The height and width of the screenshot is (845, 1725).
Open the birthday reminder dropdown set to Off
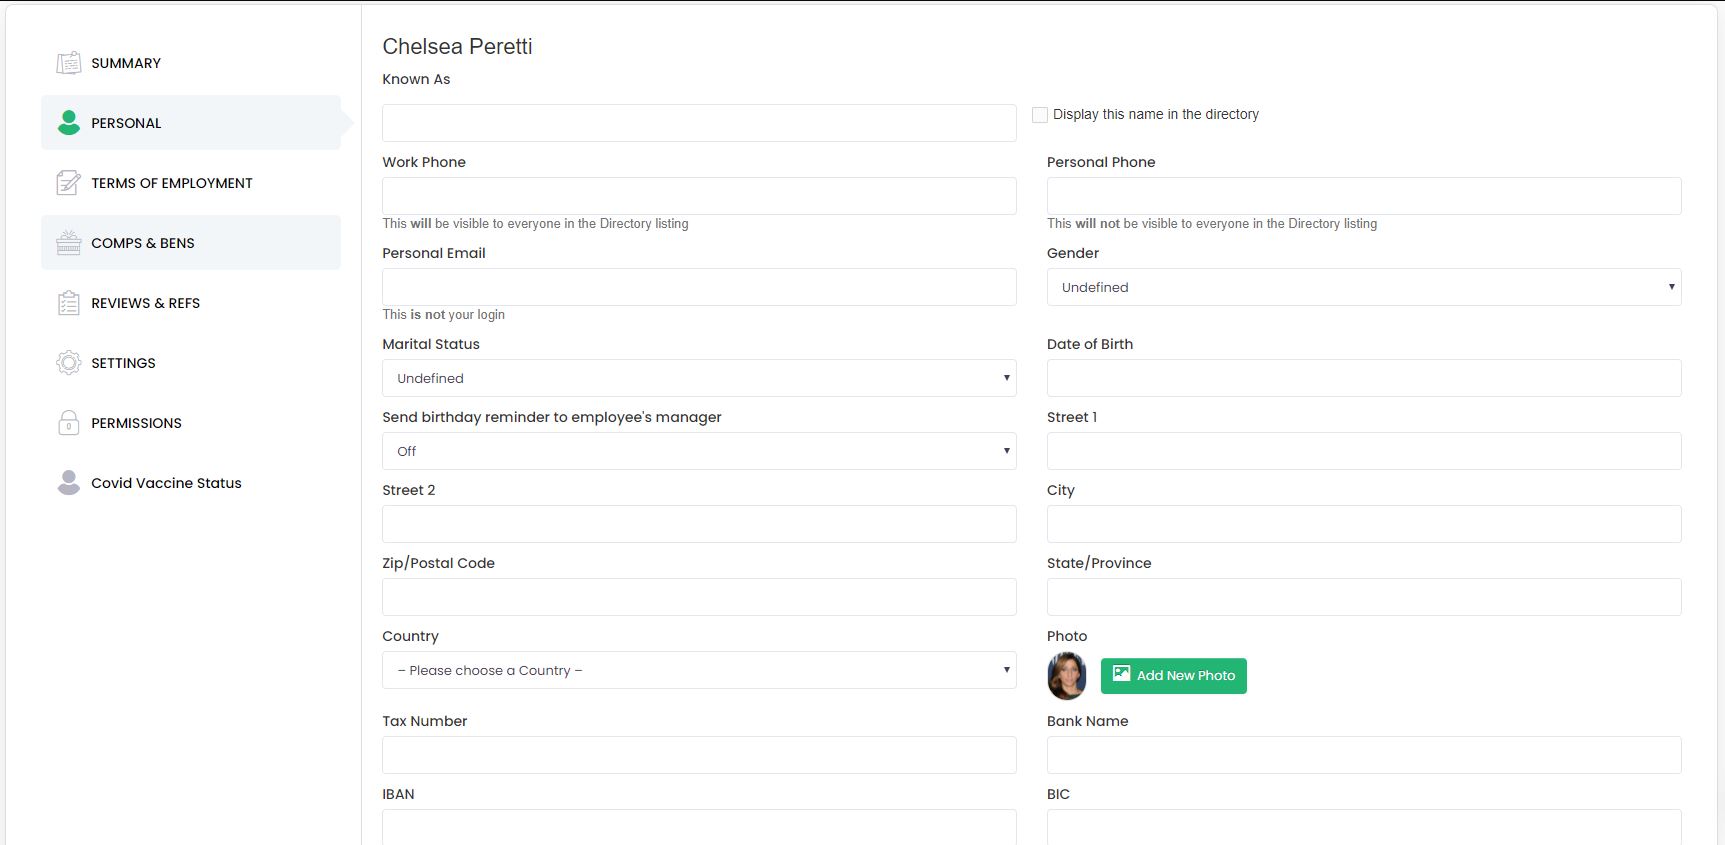699,451
